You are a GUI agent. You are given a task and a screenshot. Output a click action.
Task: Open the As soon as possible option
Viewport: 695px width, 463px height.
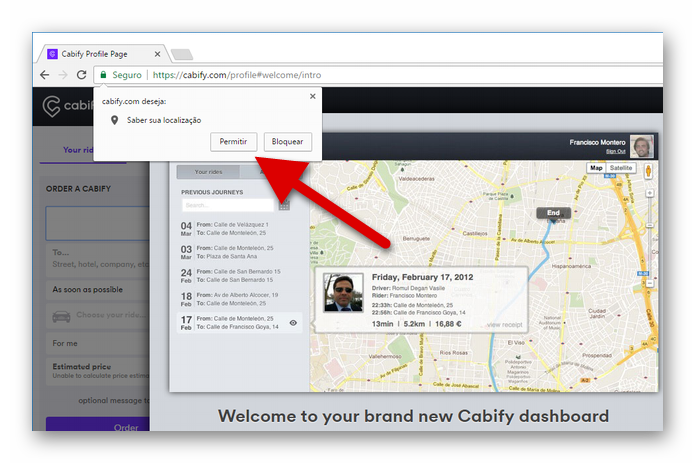[98, 289]
